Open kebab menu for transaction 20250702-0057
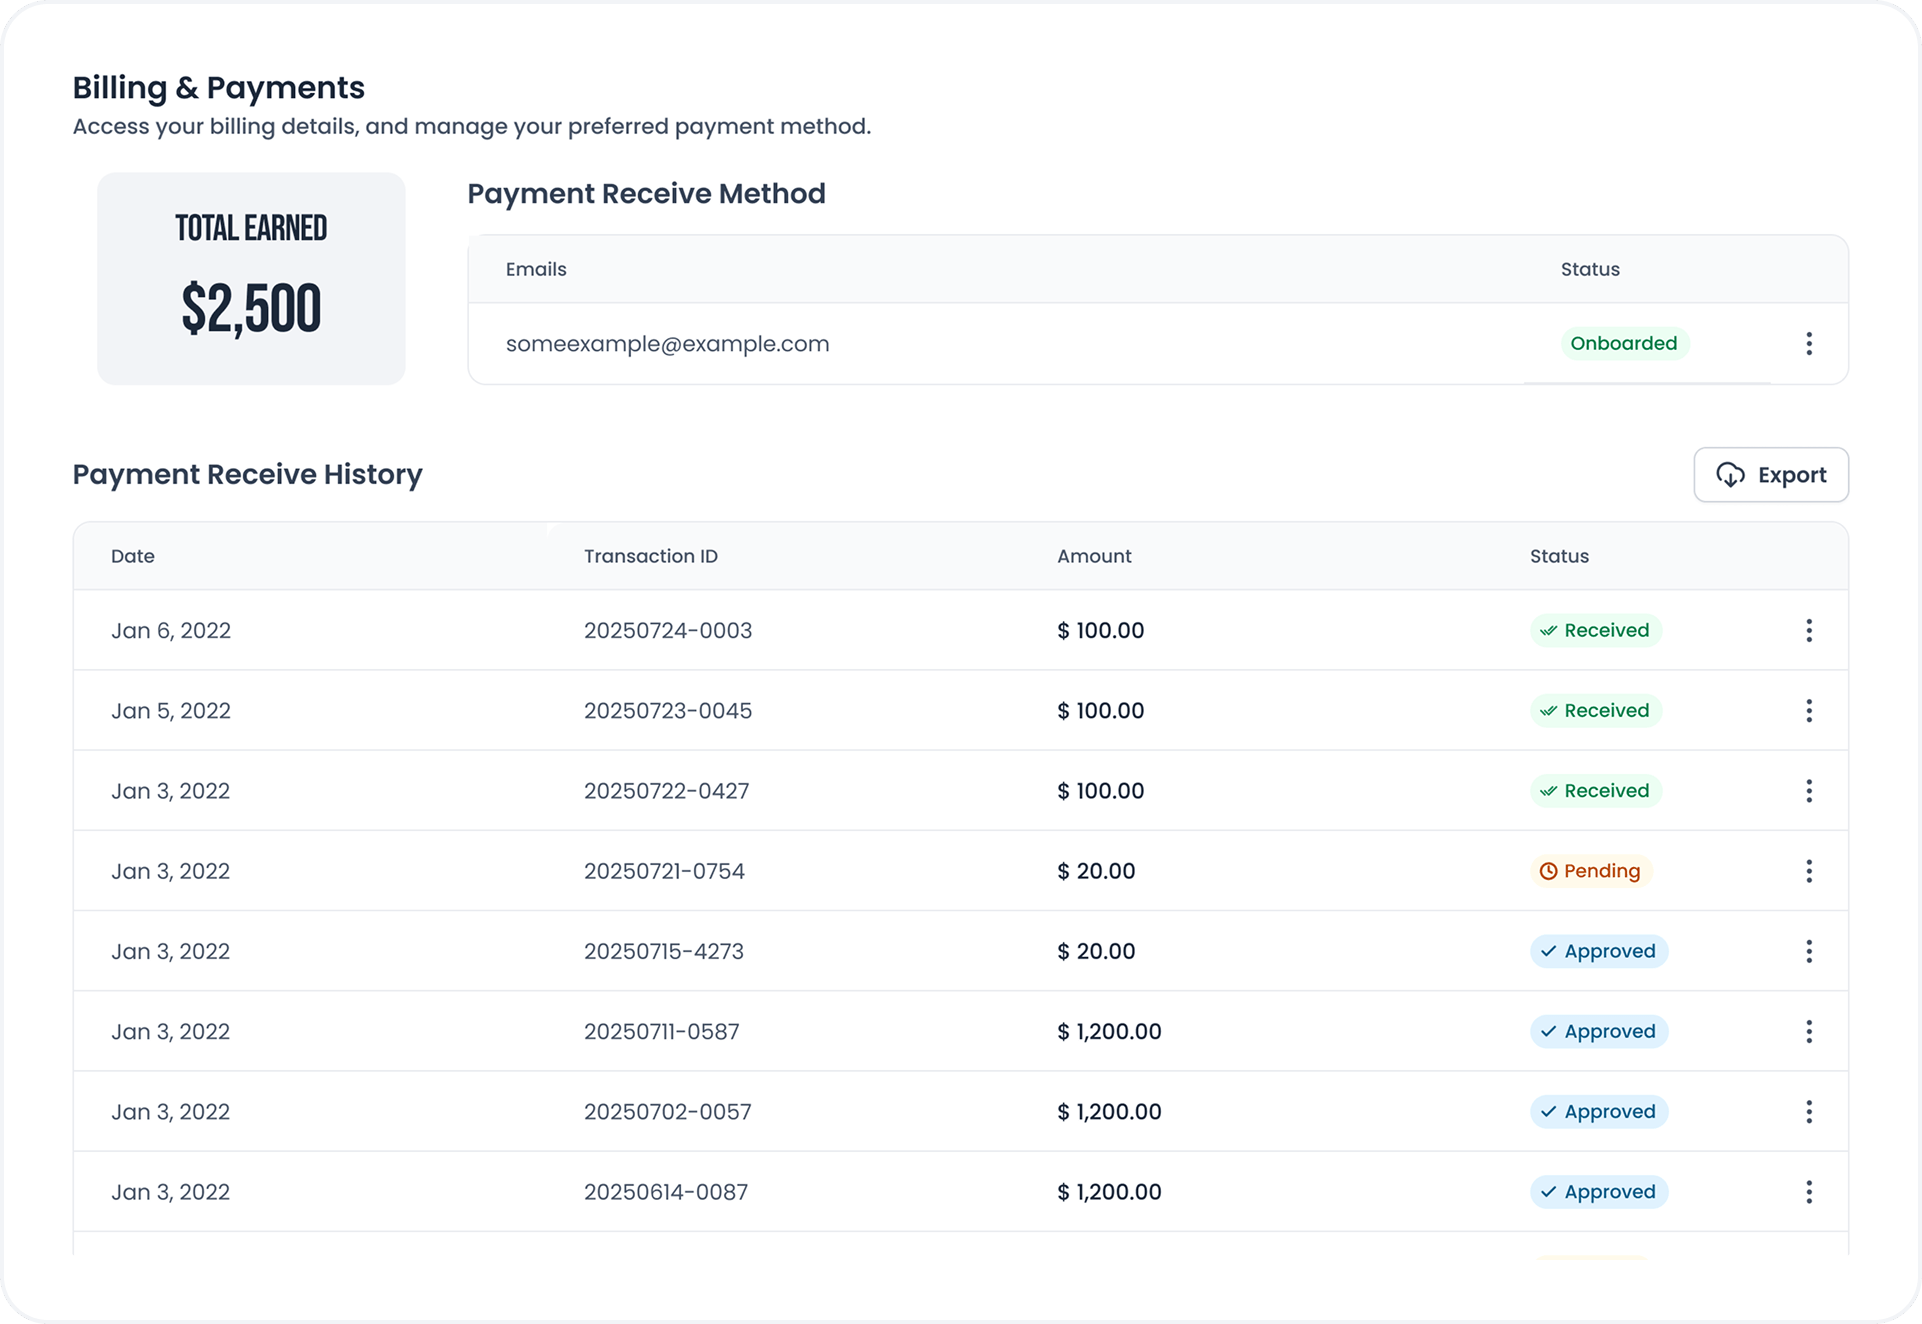The width and height of the screenshot is (1922, 1324). [x=1808, y=1112]
